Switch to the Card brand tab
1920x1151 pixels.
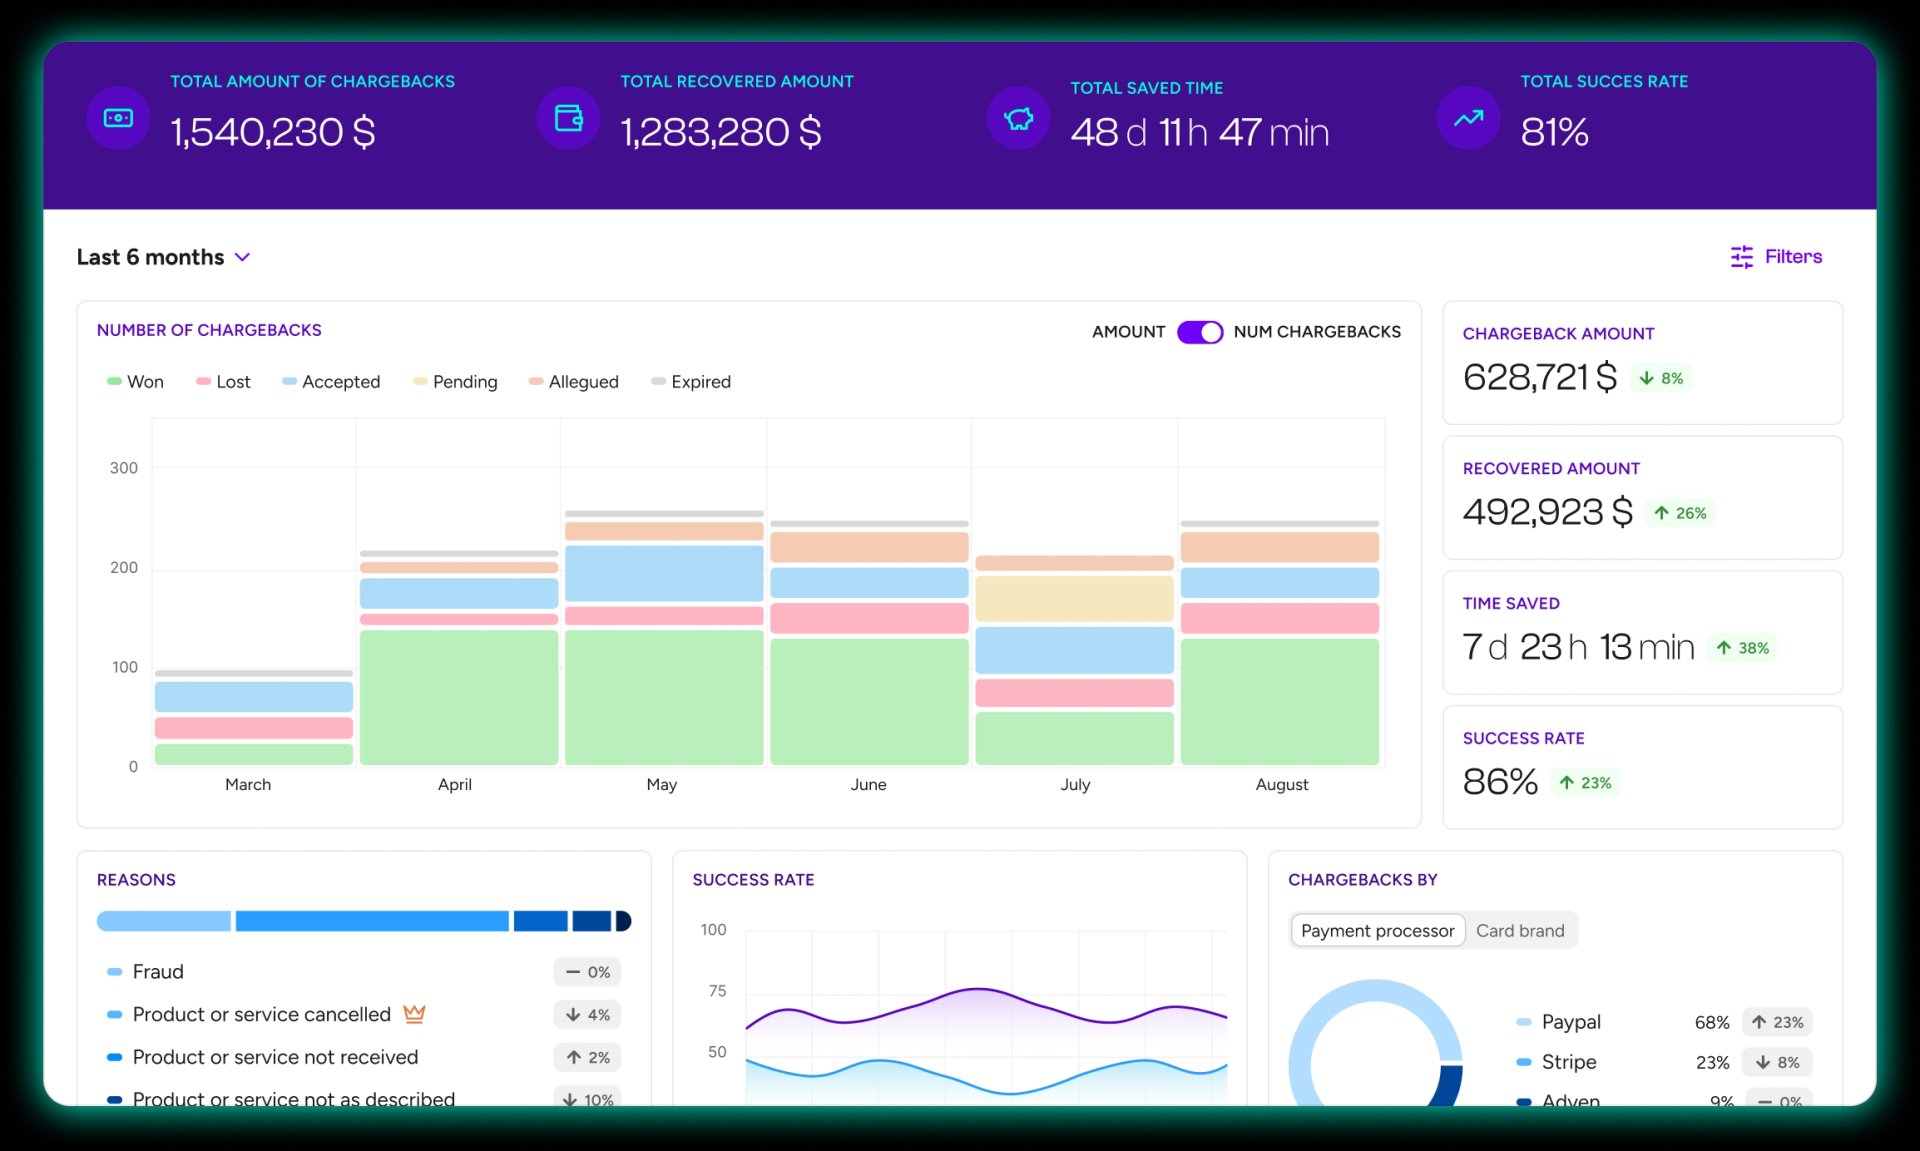pyautogui.click(x=1519, y=930)
